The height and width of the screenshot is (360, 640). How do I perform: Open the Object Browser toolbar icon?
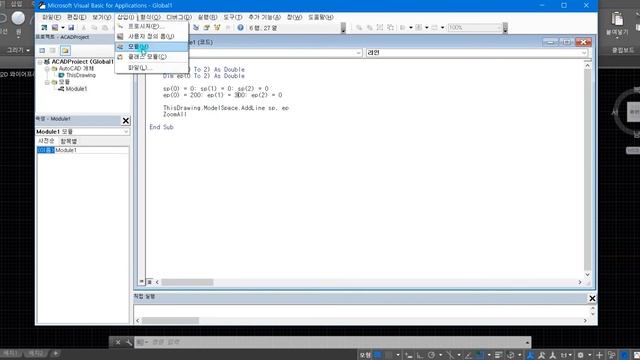(x=217, y=28)
